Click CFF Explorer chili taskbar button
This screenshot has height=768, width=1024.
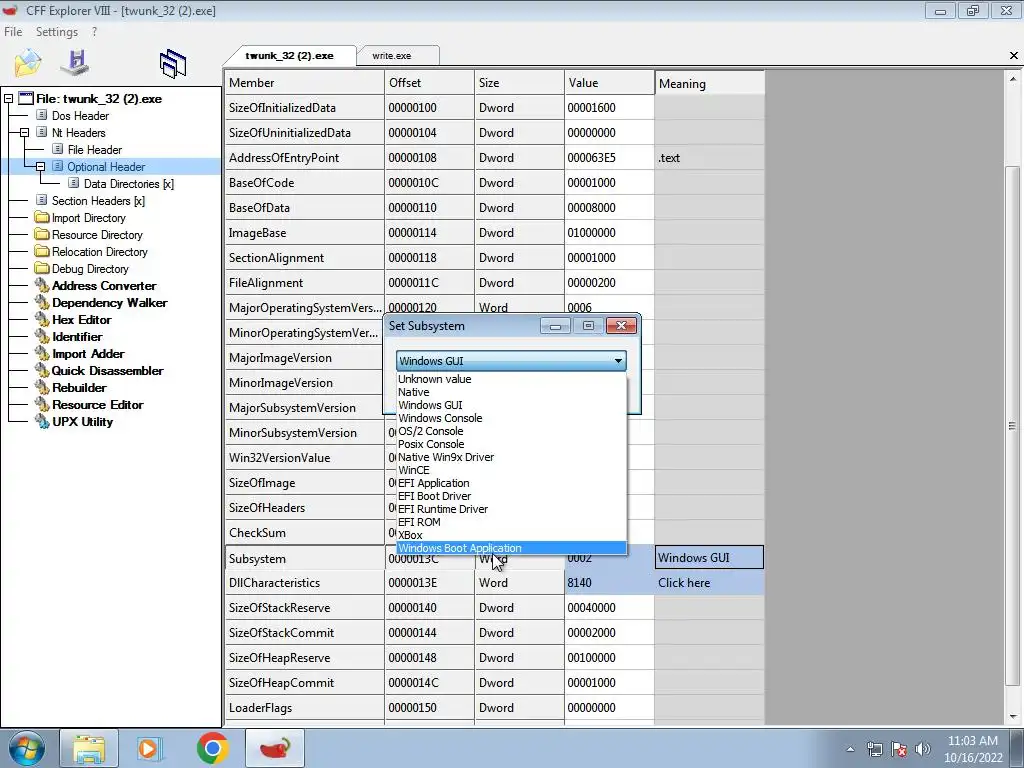[275, 748]
